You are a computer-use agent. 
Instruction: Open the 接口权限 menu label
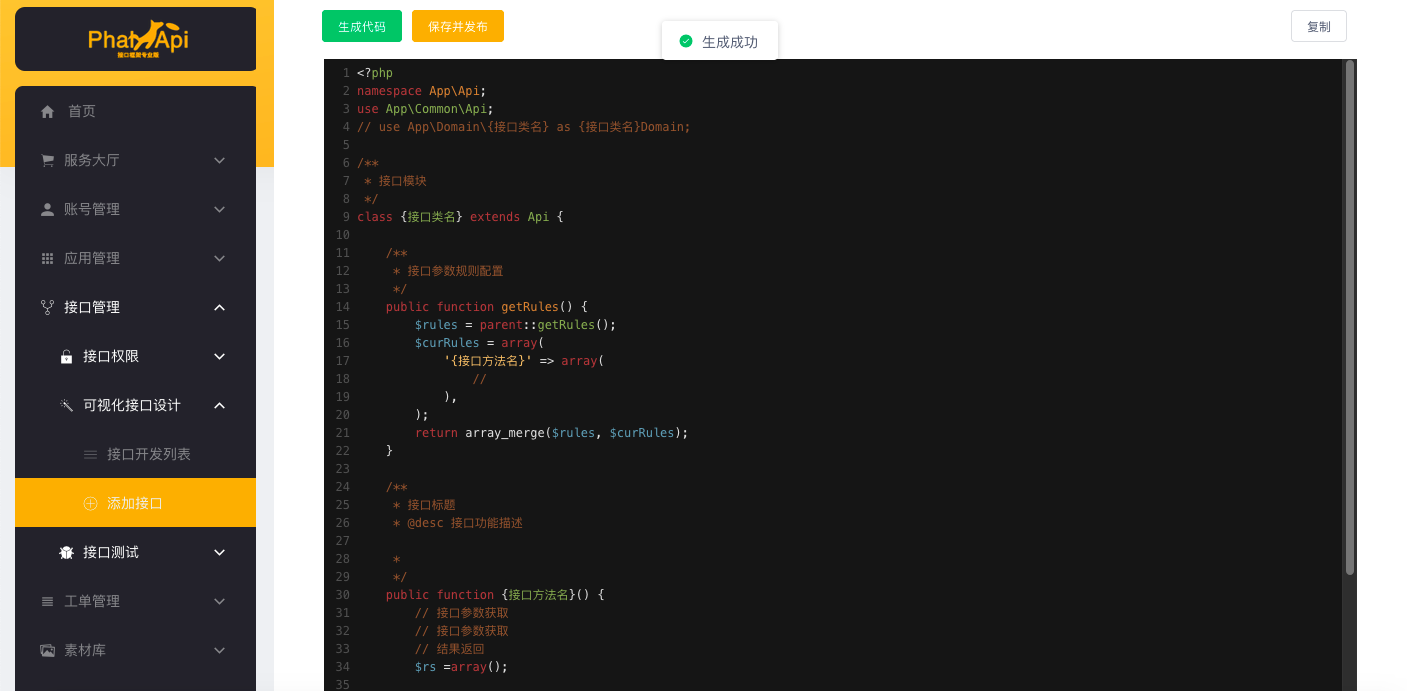[111, 356]
